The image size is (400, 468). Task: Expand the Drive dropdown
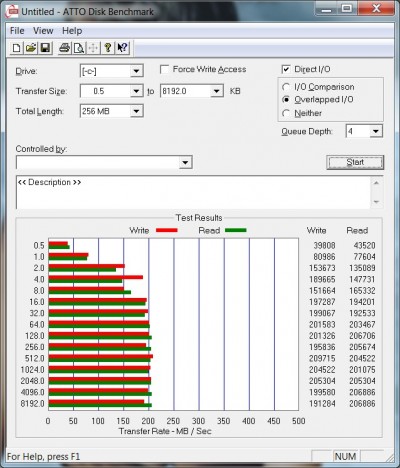pos(136,71)
